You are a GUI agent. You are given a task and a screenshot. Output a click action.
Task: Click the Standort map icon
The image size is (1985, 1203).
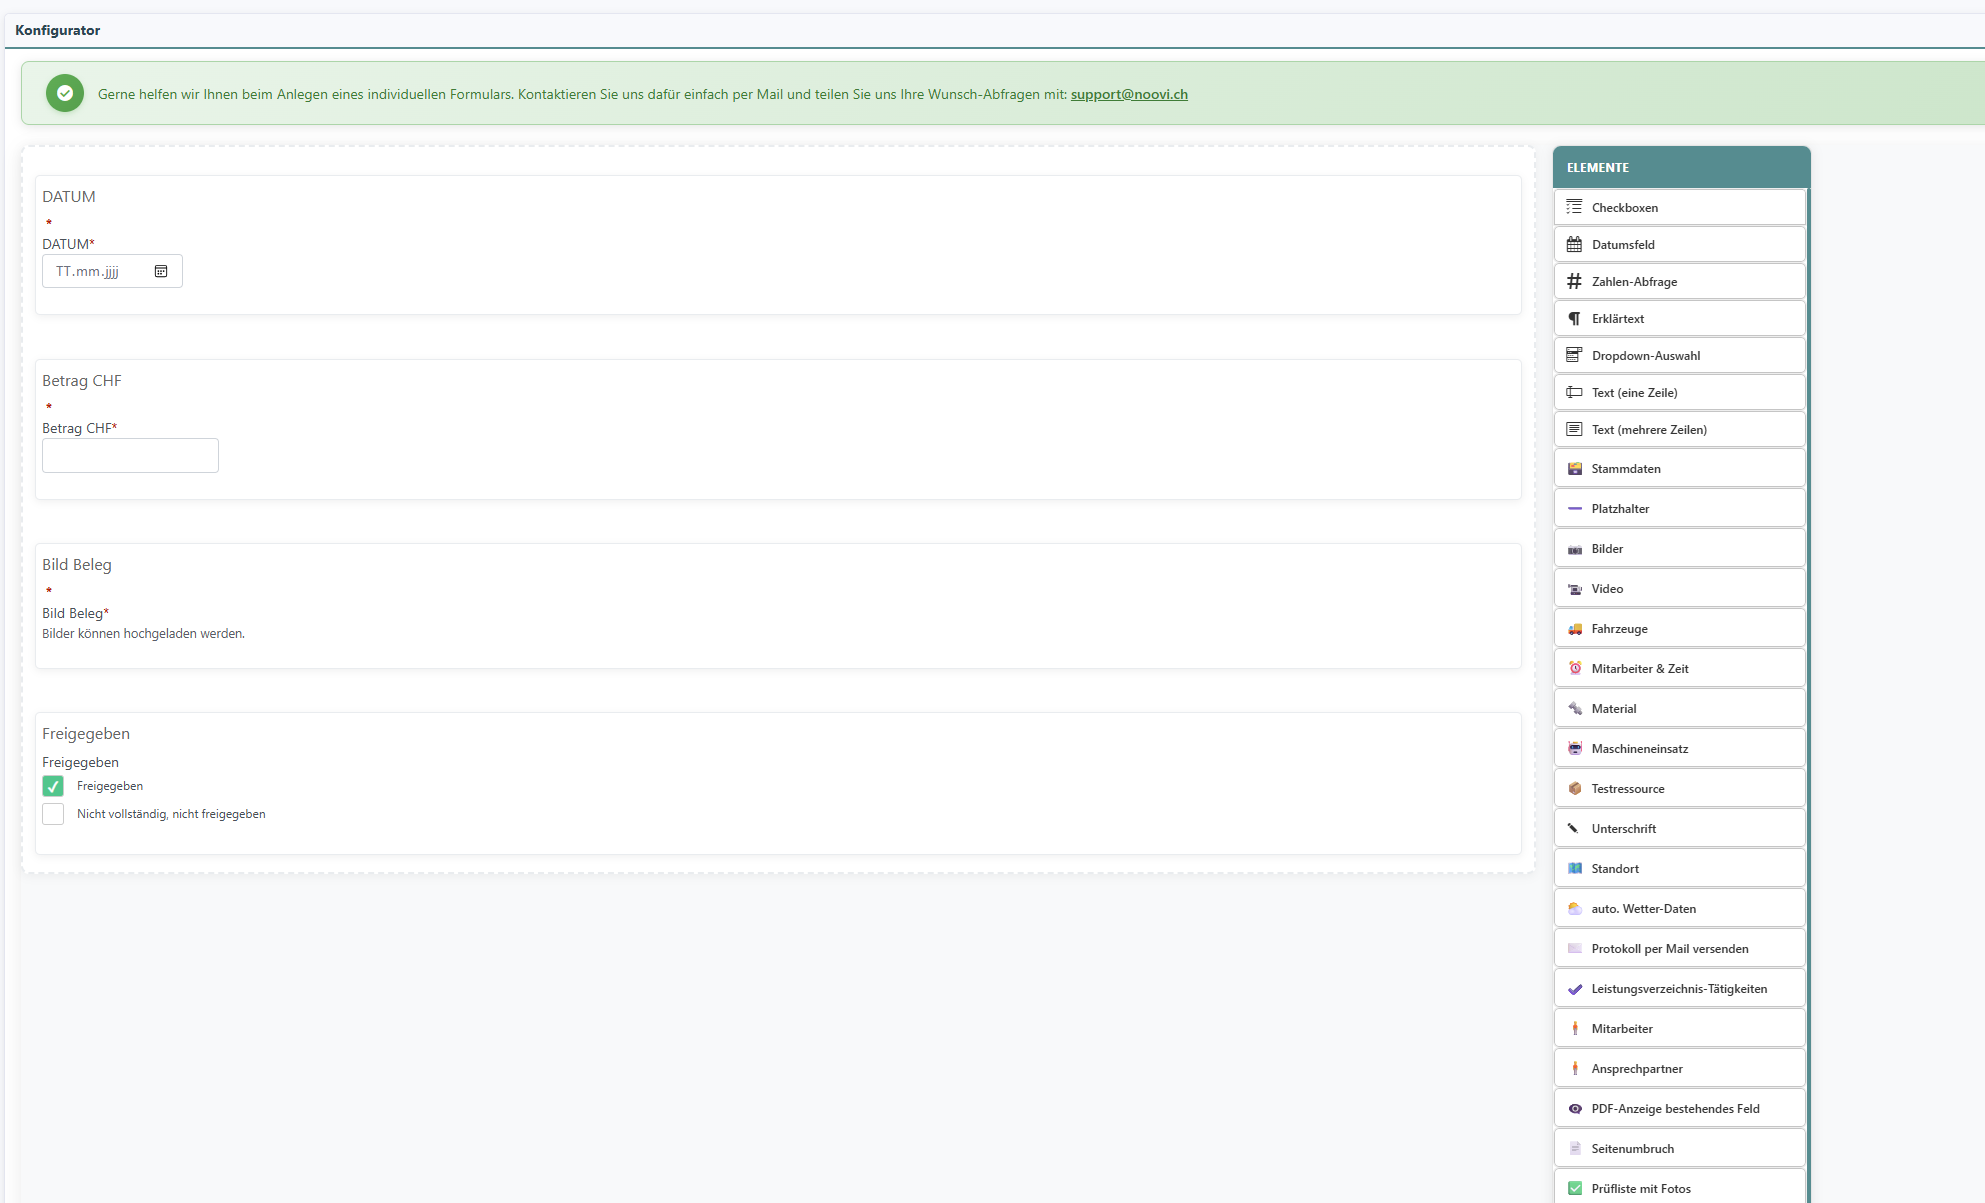pyautogui.click(x=1575, y=869)
